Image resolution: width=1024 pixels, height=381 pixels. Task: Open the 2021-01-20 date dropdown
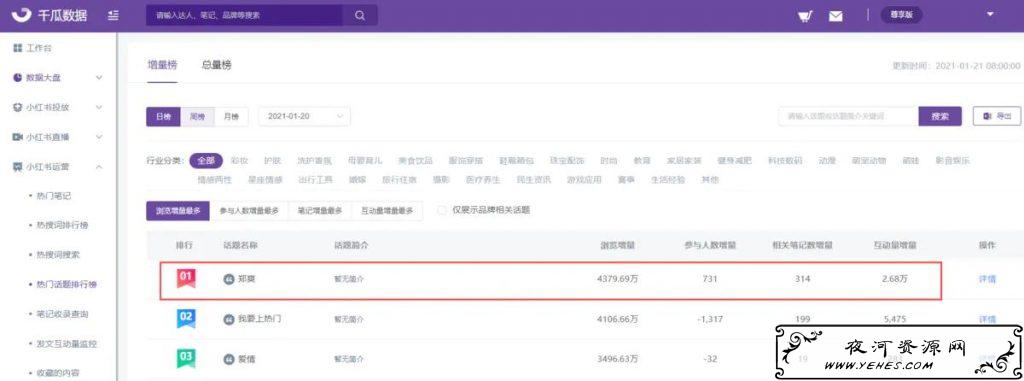[304, 116]
